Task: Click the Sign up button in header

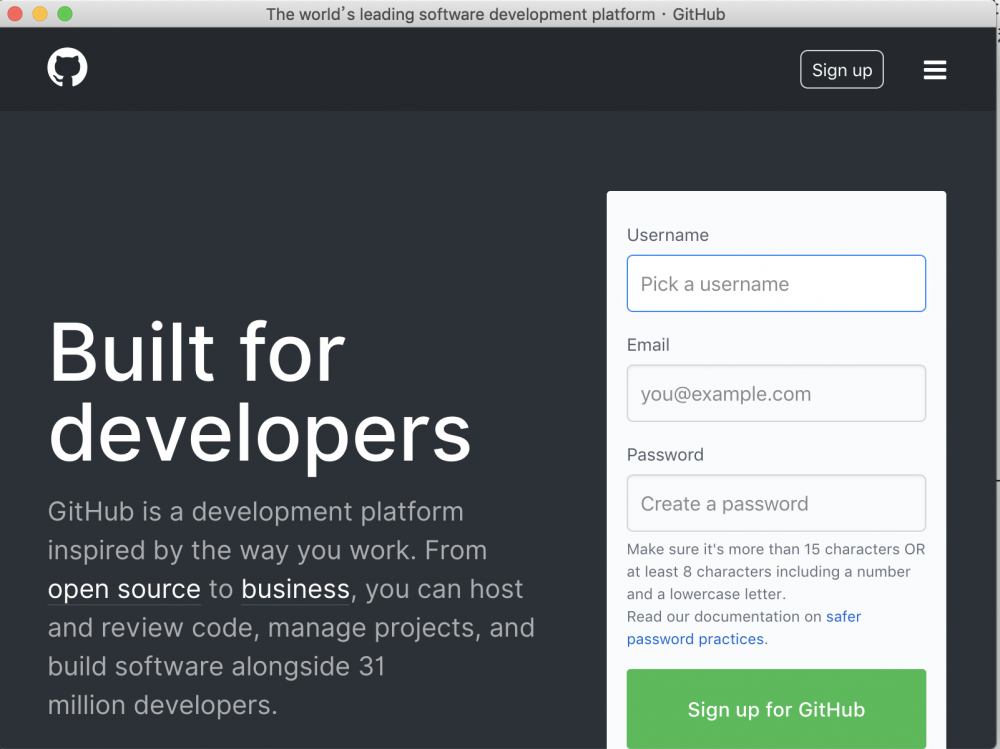Action: click(x=842, y=70)
